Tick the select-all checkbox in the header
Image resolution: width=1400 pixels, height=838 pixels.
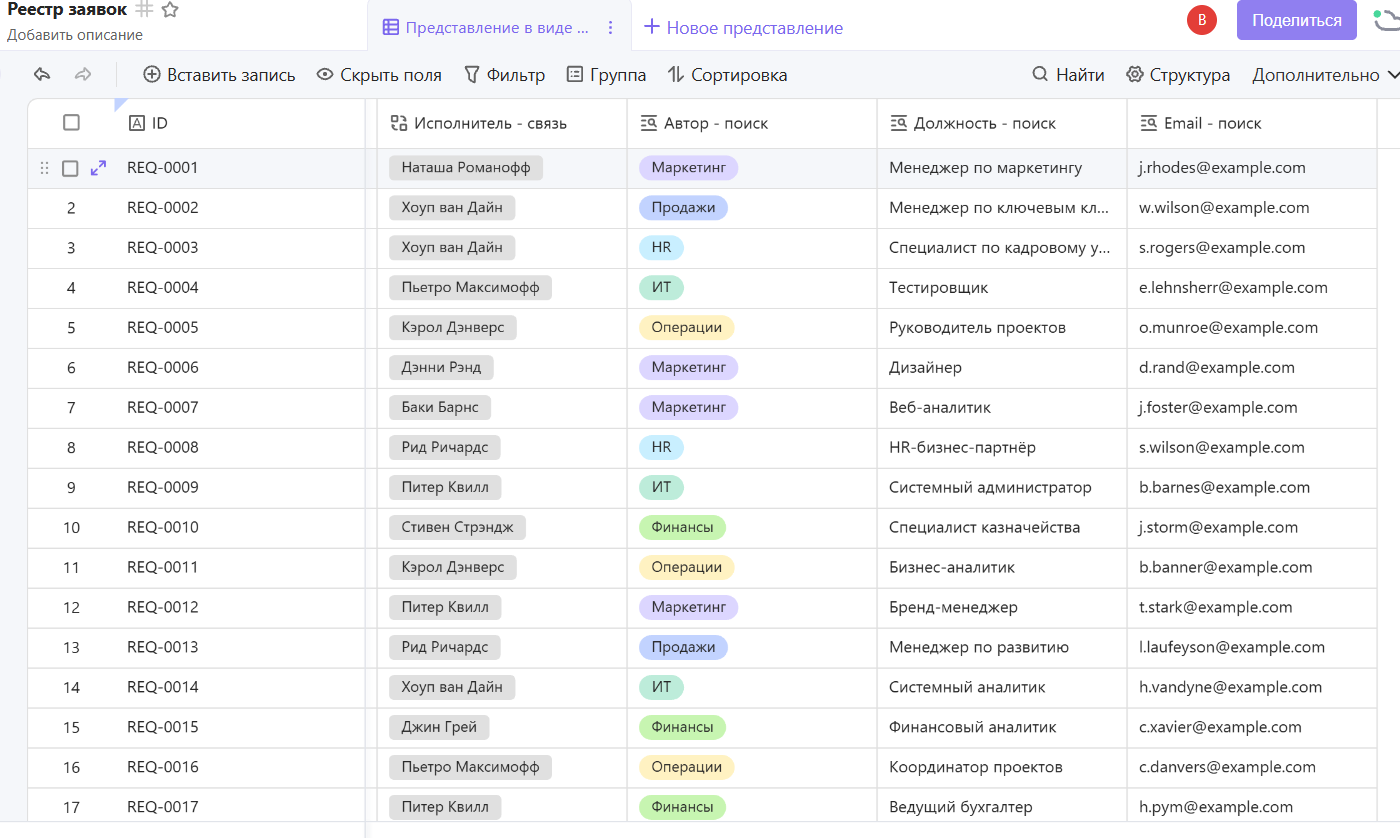(71, 123)
